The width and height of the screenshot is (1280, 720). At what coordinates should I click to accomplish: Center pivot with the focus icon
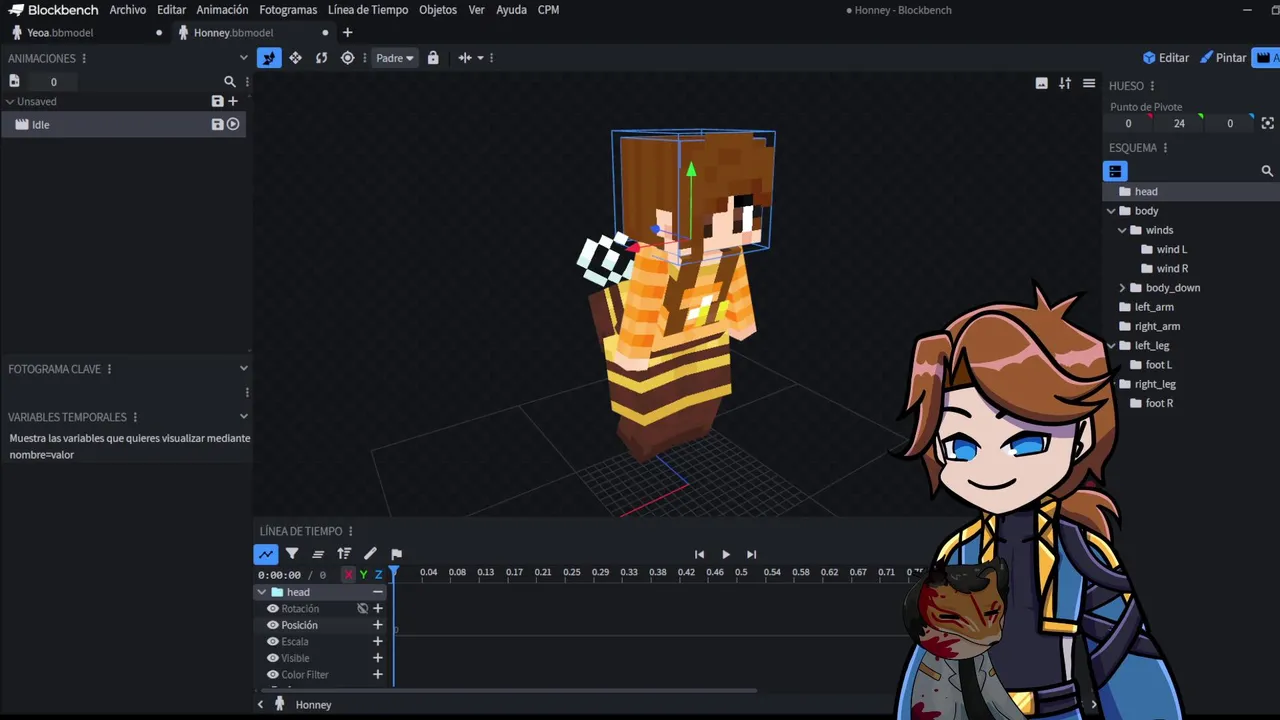[1268, 124]
